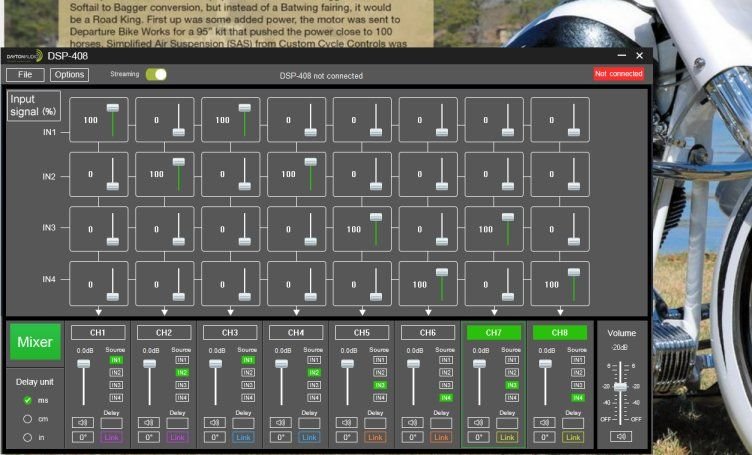Click the Dayton Audio logo in title bar
The height and width of the screenshot is (455, 752).
[24, 56]
